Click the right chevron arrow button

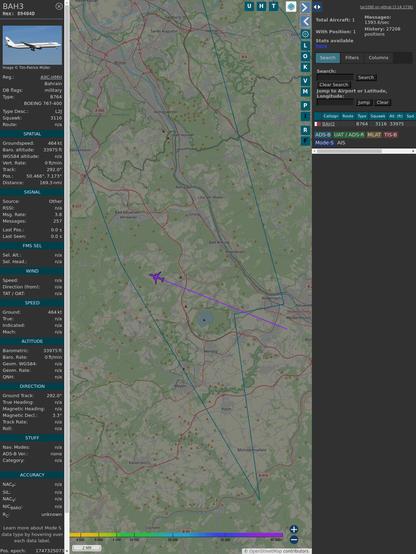pos(305,7)
